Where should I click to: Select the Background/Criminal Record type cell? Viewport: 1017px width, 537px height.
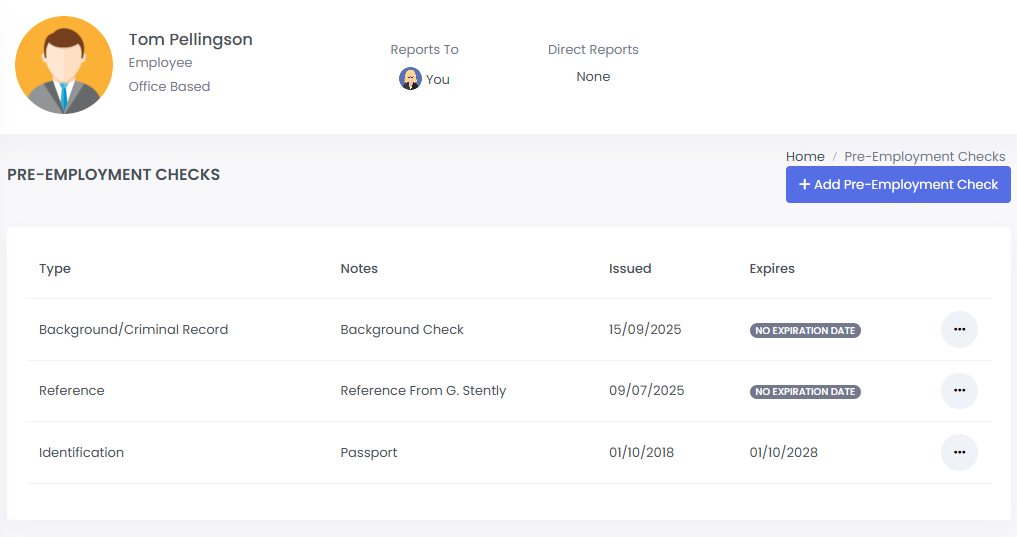click(133, 330)
